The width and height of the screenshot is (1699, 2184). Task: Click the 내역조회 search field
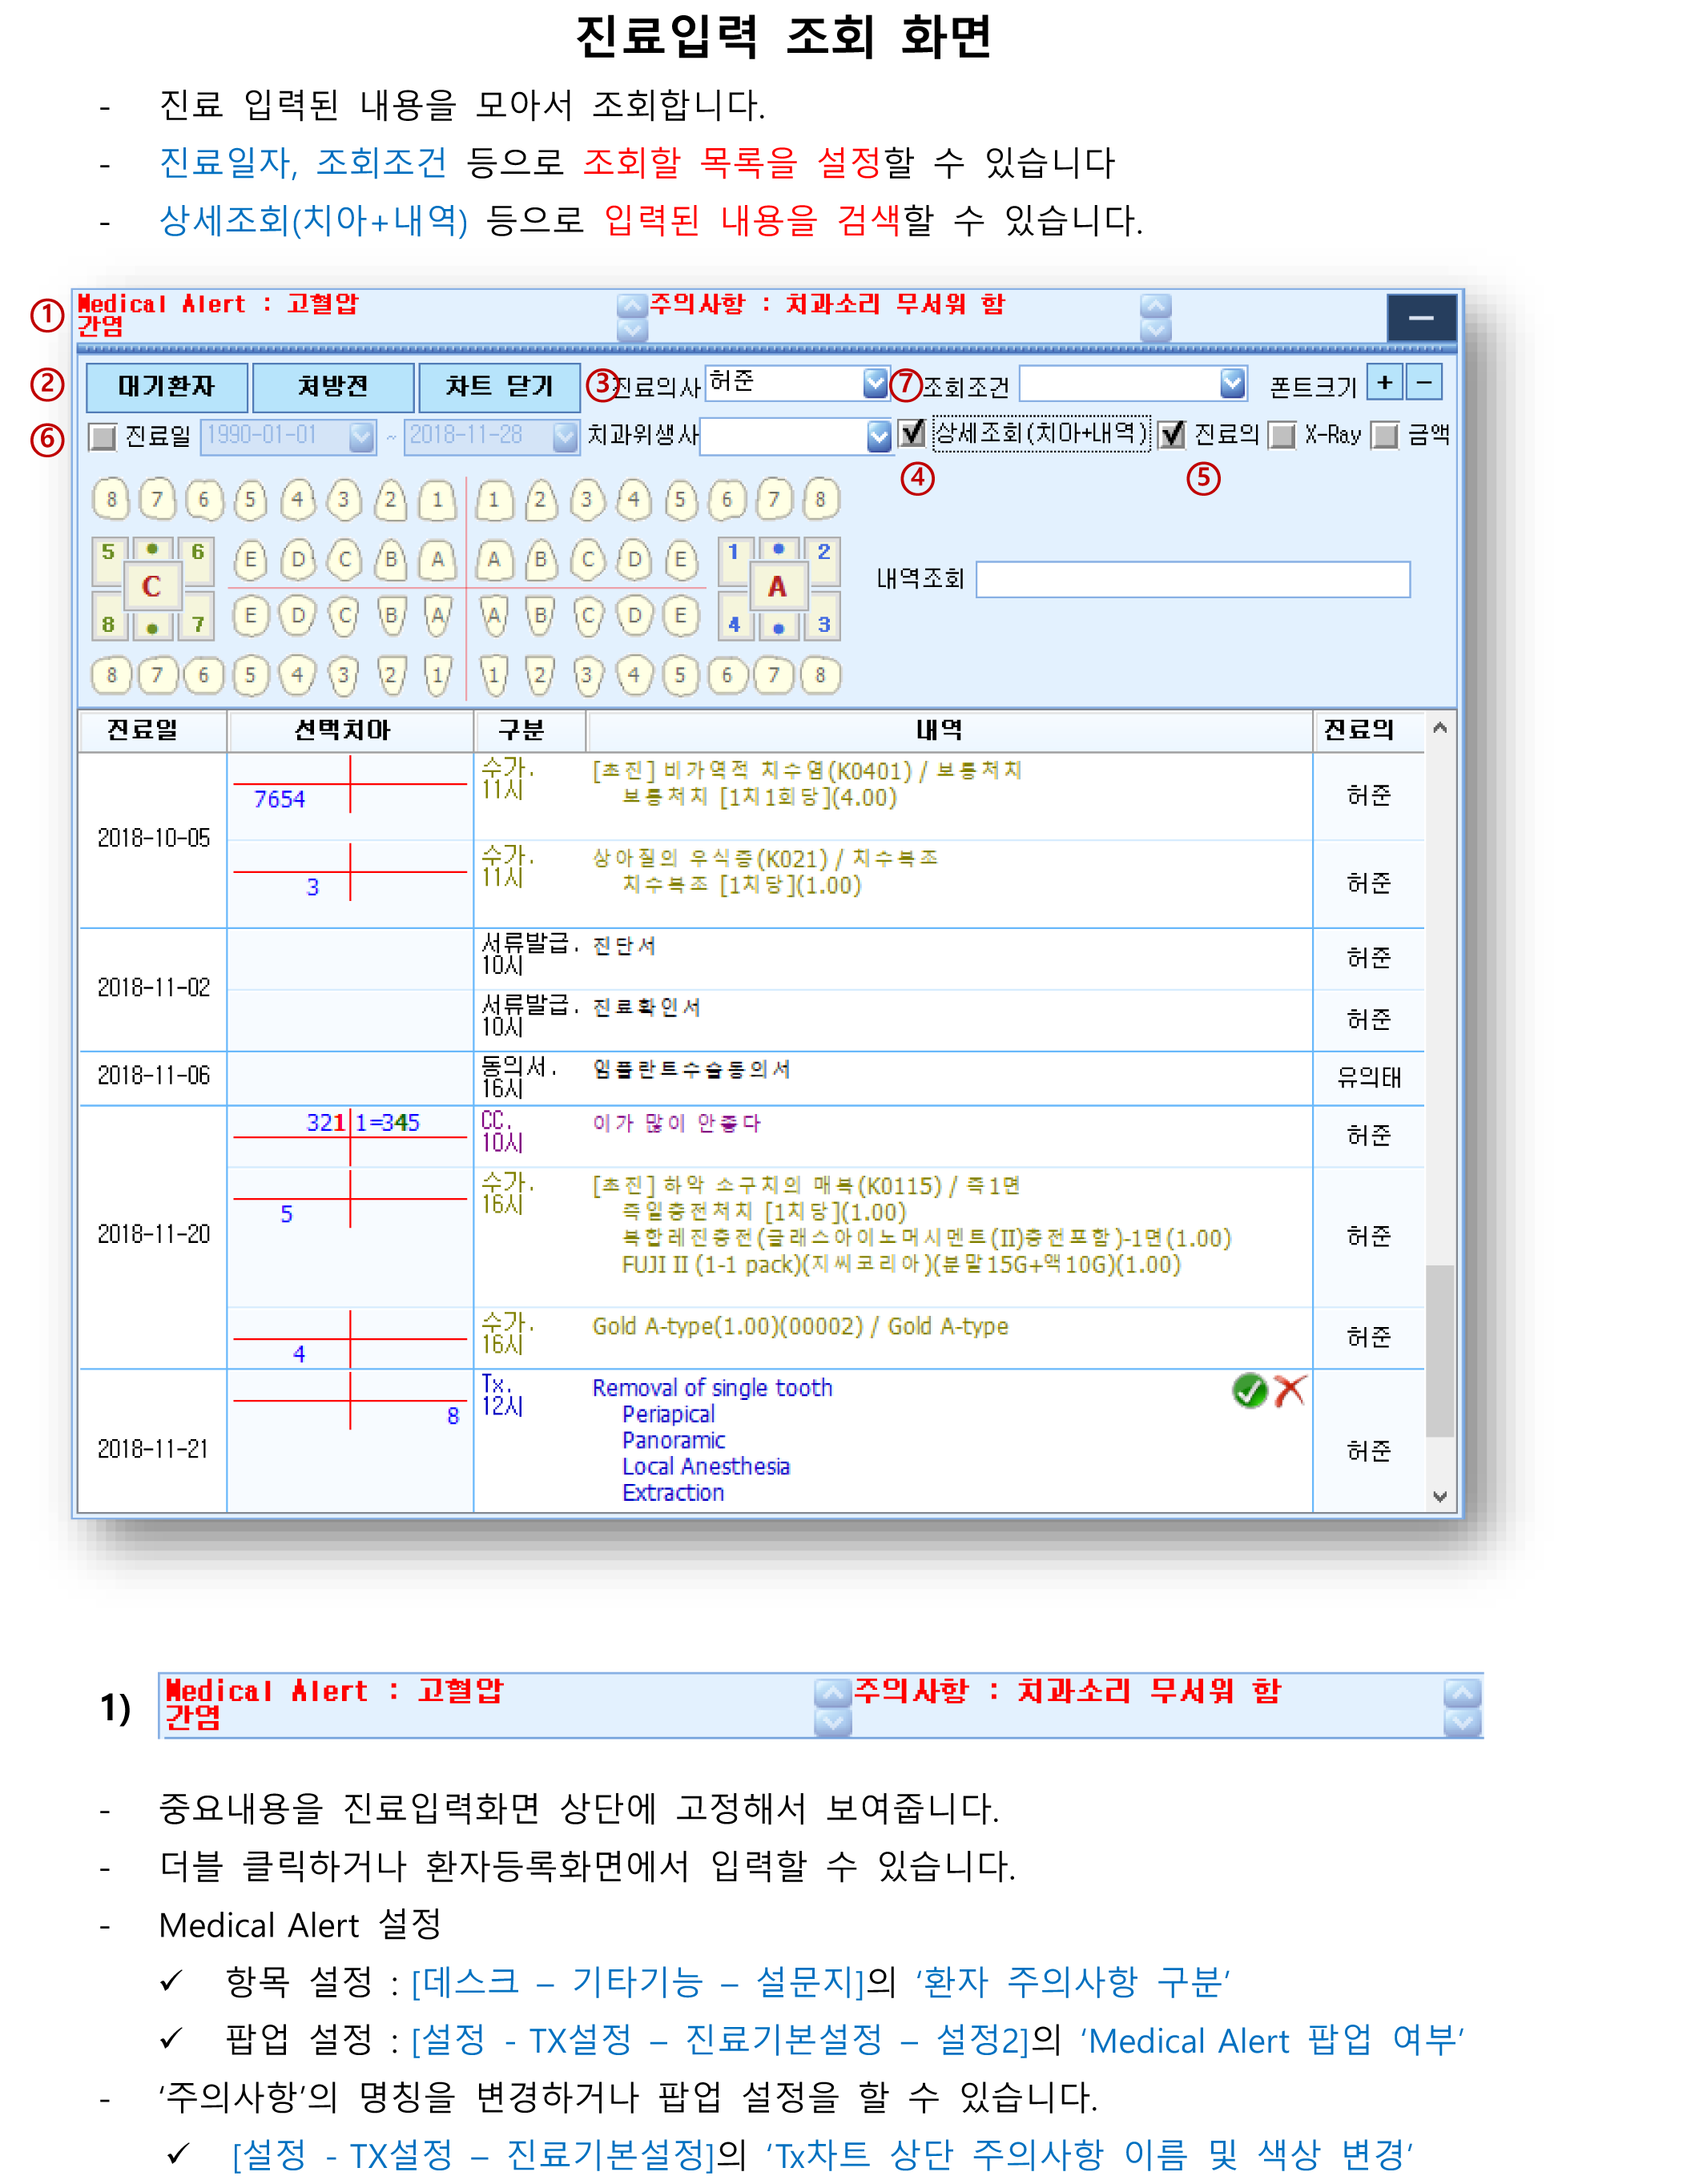[x=1193, y=579]
